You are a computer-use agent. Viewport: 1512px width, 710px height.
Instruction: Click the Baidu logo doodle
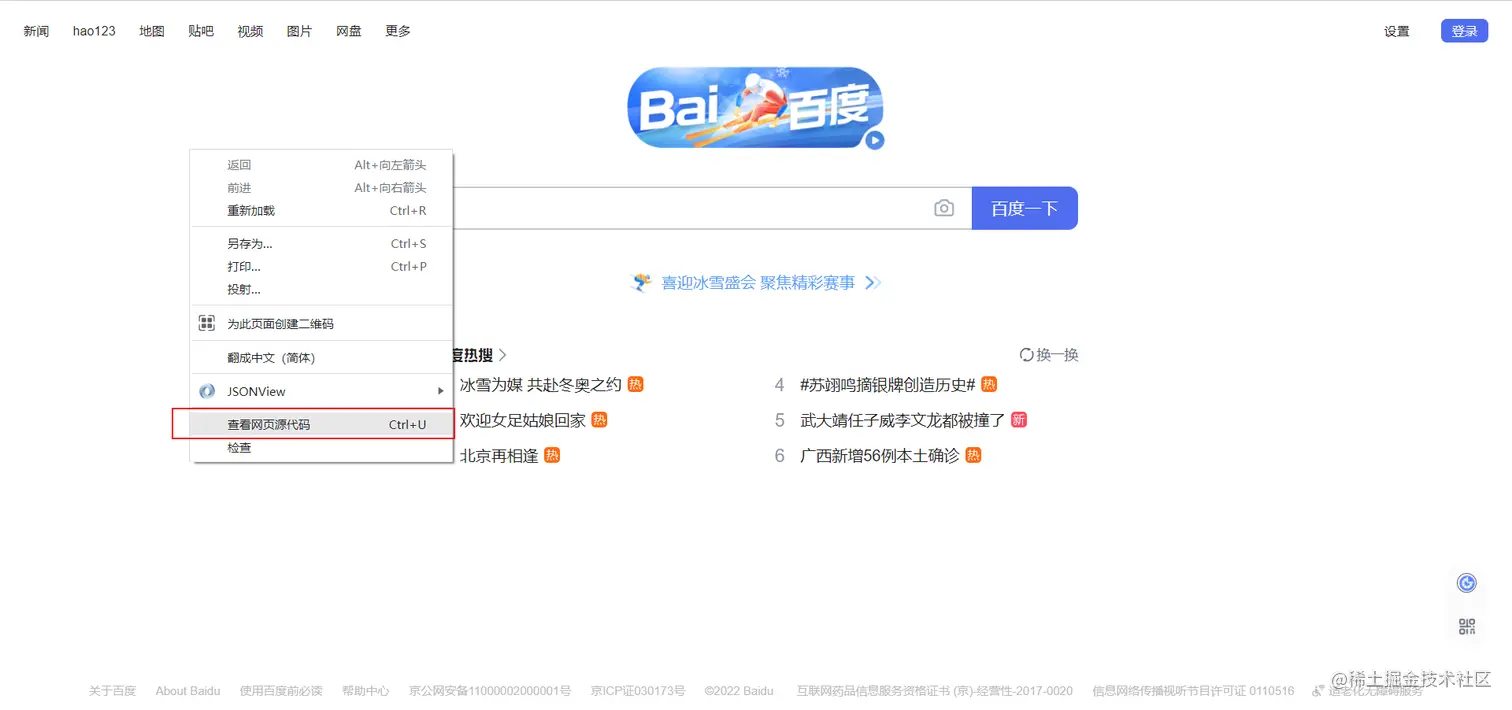click(x=756, y=108)
